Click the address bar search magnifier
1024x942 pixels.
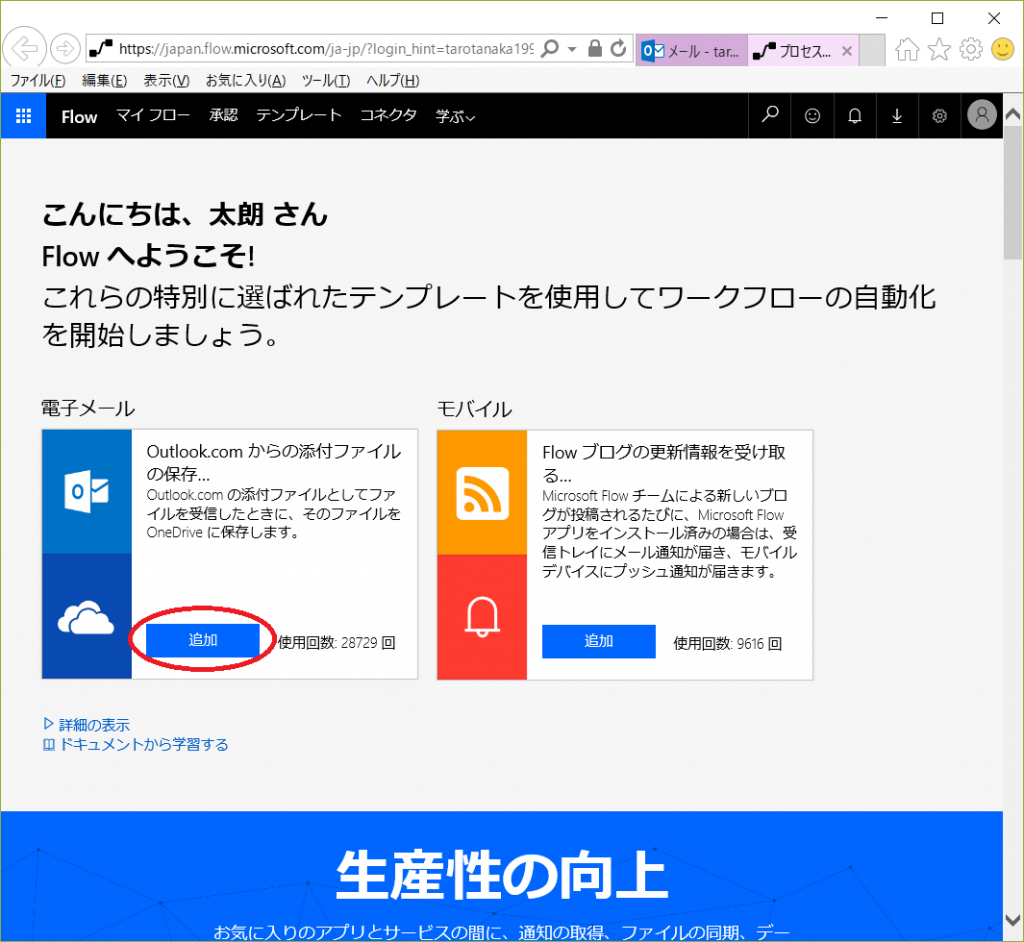[551, 48]
